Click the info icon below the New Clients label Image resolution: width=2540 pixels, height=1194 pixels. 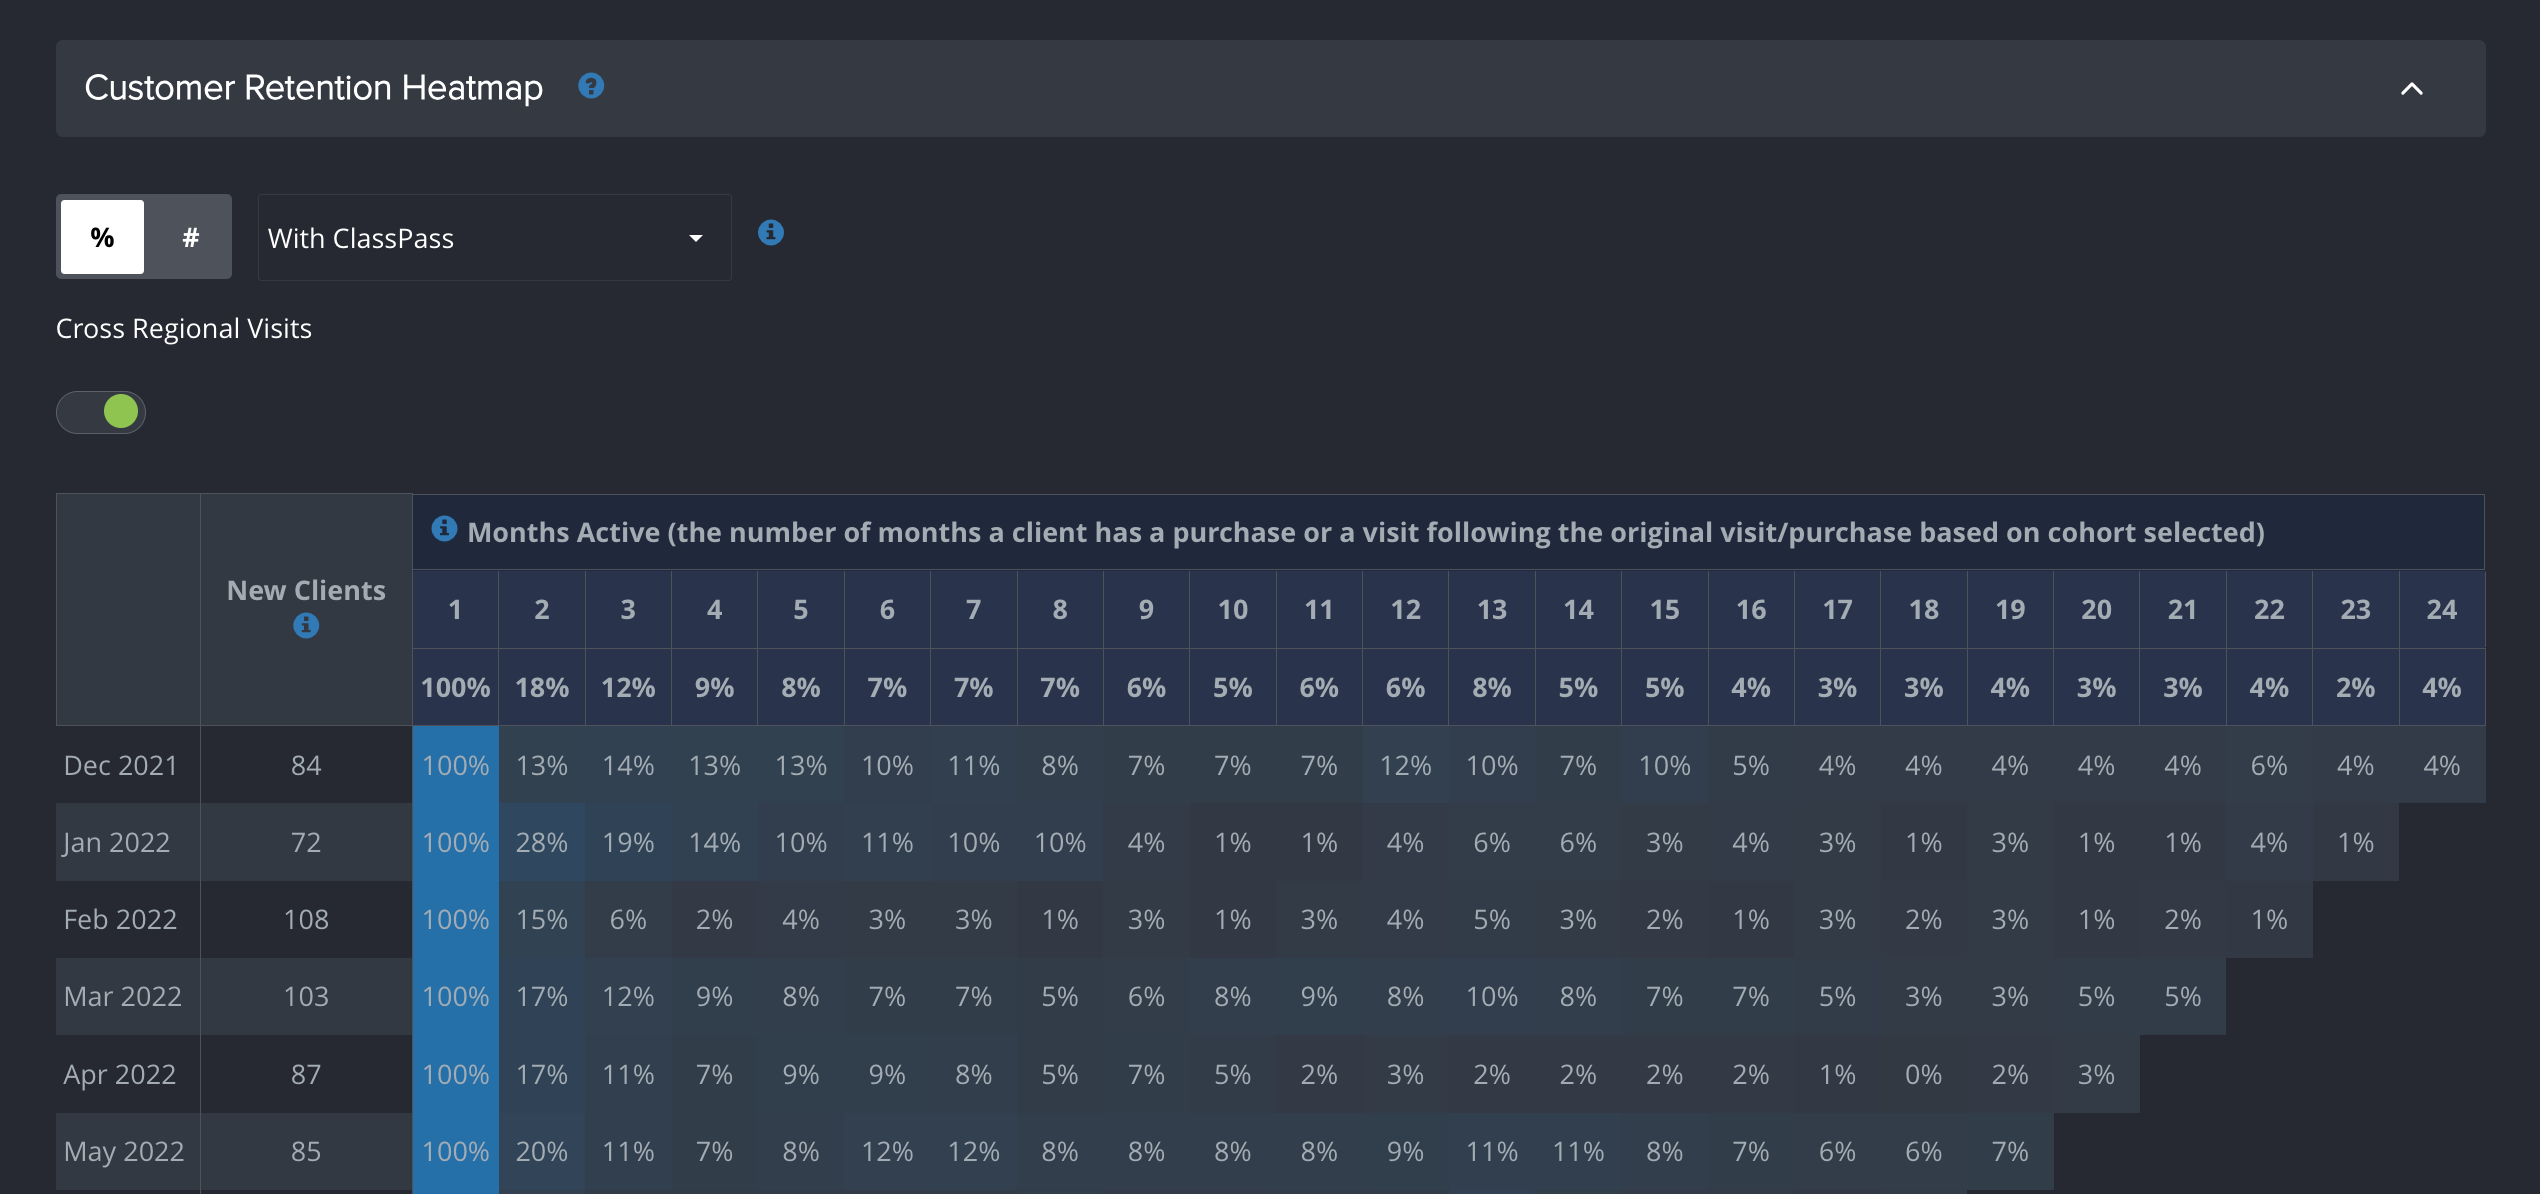[306, 627]
